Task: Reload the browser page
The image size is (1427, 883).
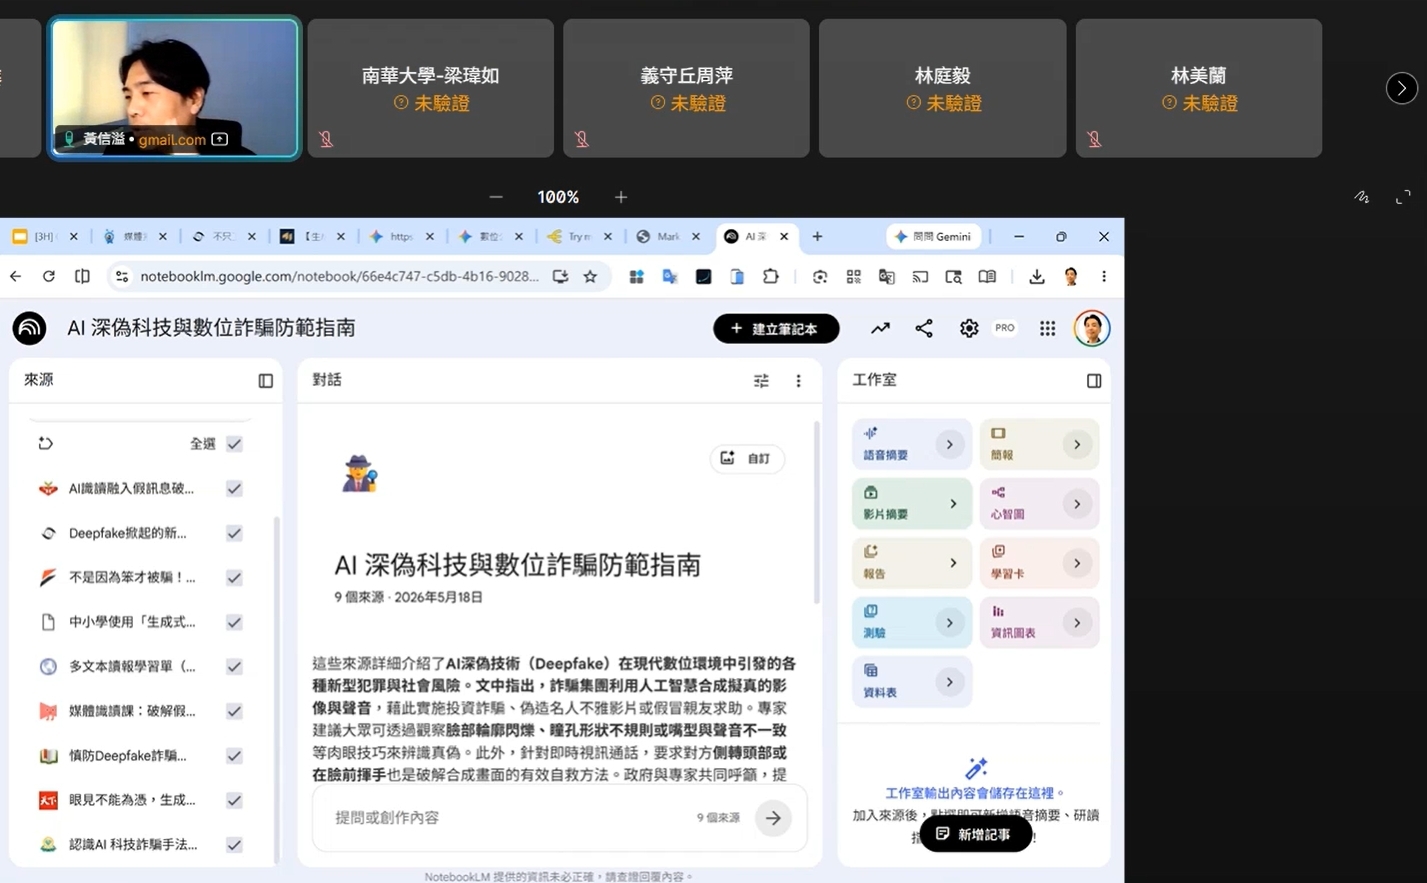Action: tap(48, 277)
